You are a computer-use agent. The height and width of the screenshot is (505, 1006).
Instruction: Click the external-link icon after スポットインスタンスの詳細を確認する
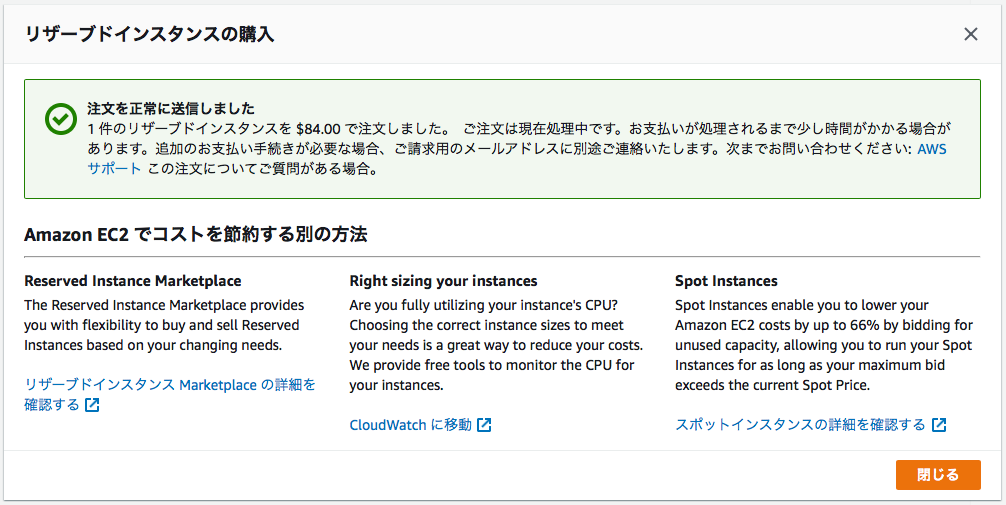(939, 425)
